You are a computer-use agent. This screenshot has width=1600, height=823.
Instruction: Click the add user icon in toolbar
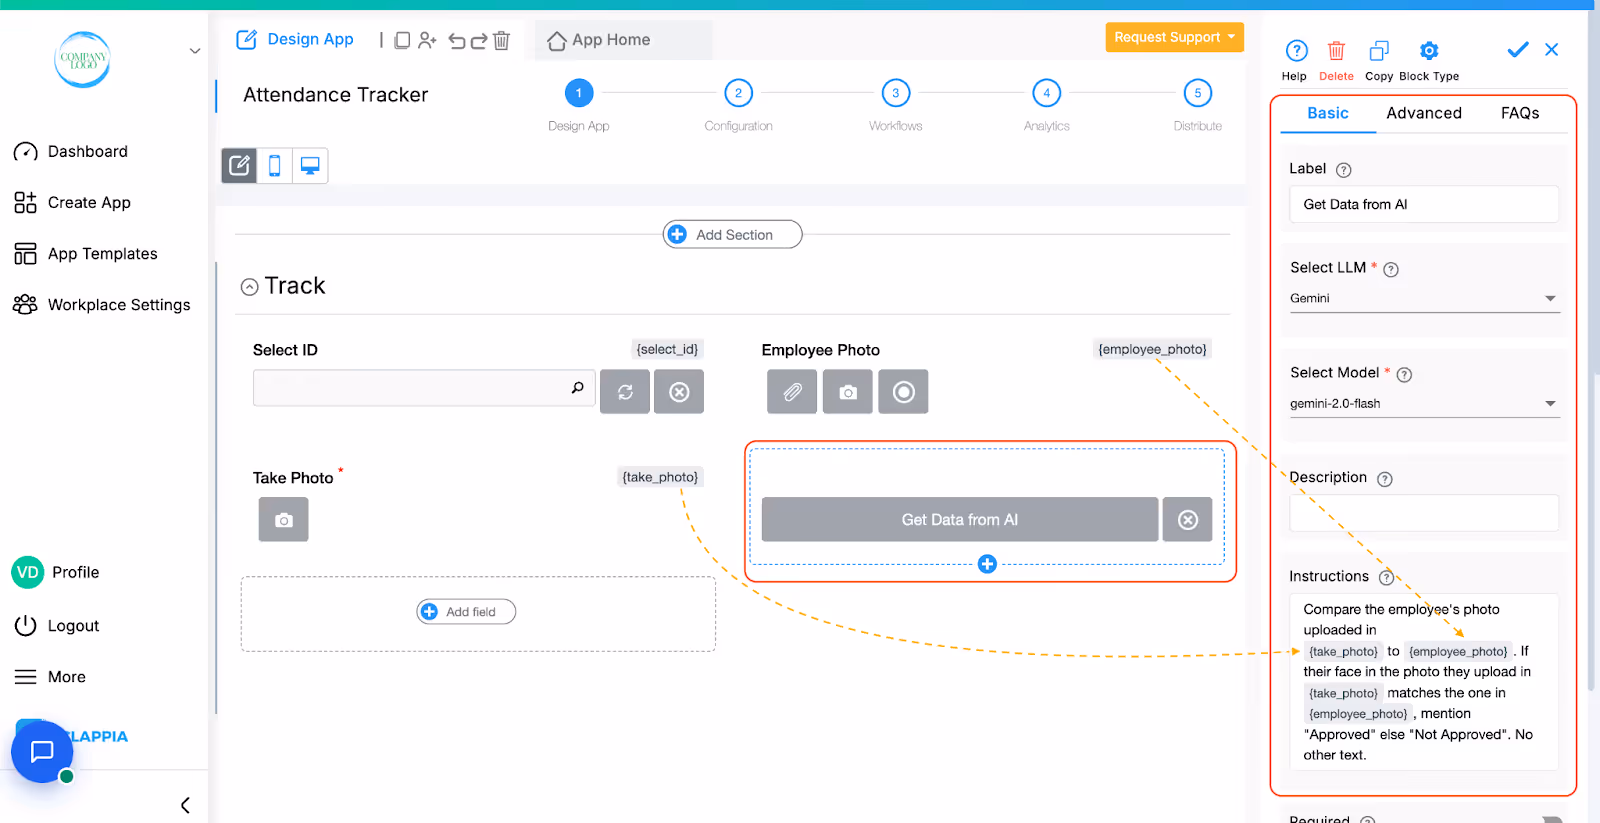[x=427, y=40]
